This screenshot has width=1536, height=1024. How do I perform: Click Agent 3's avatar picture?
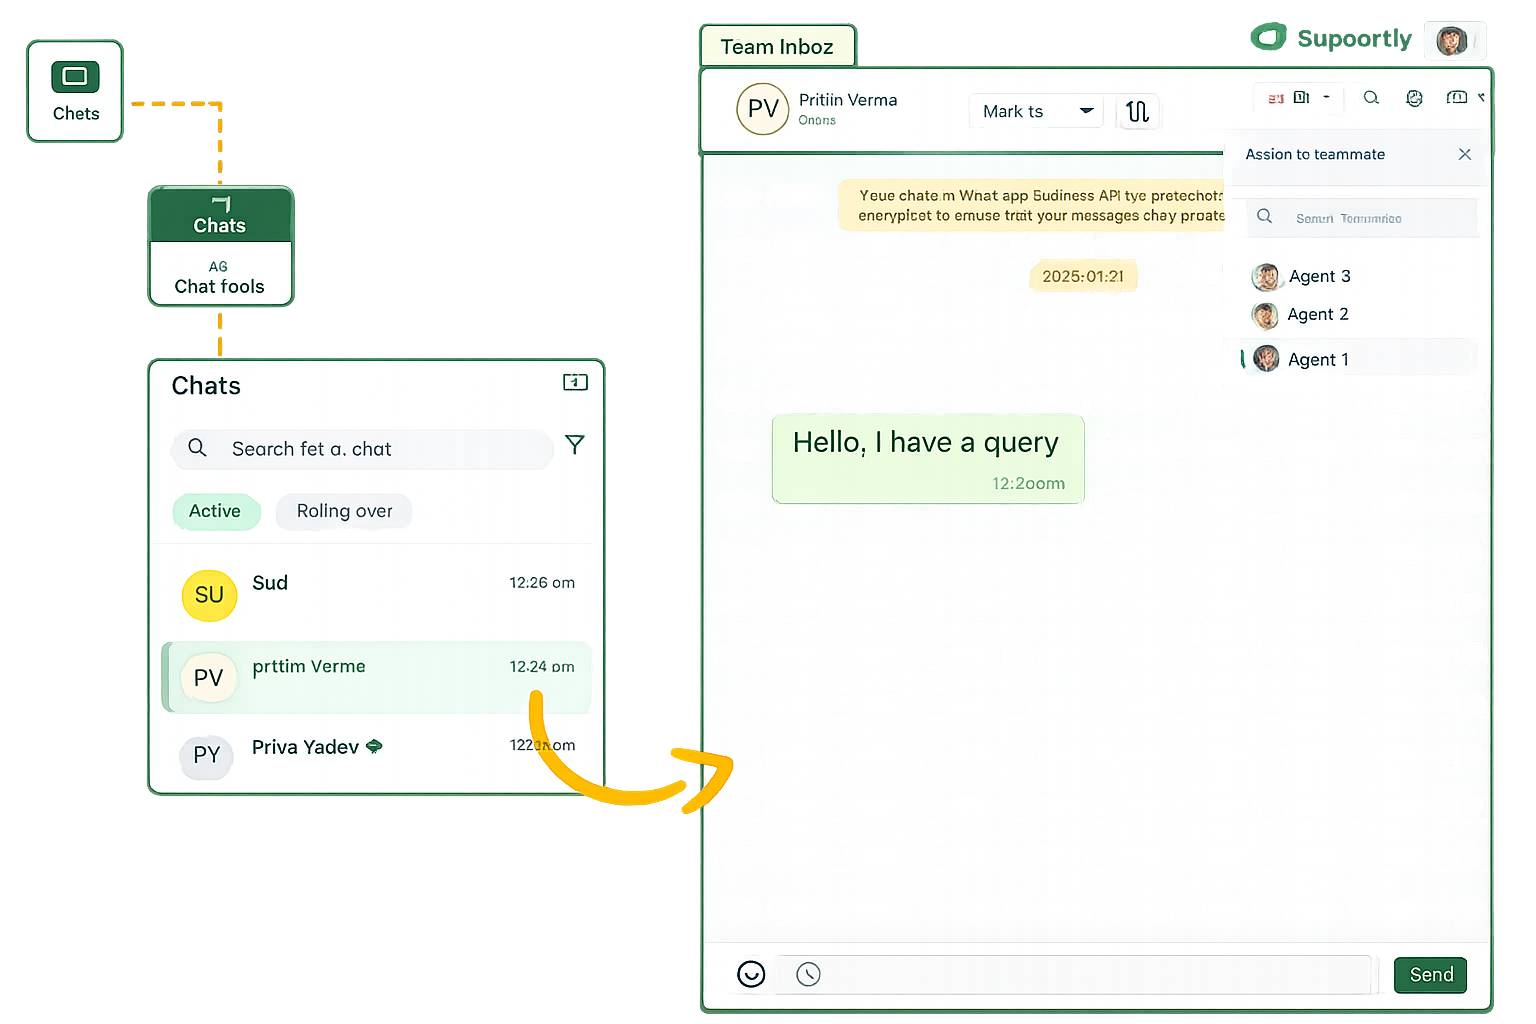click(1265, 276)
